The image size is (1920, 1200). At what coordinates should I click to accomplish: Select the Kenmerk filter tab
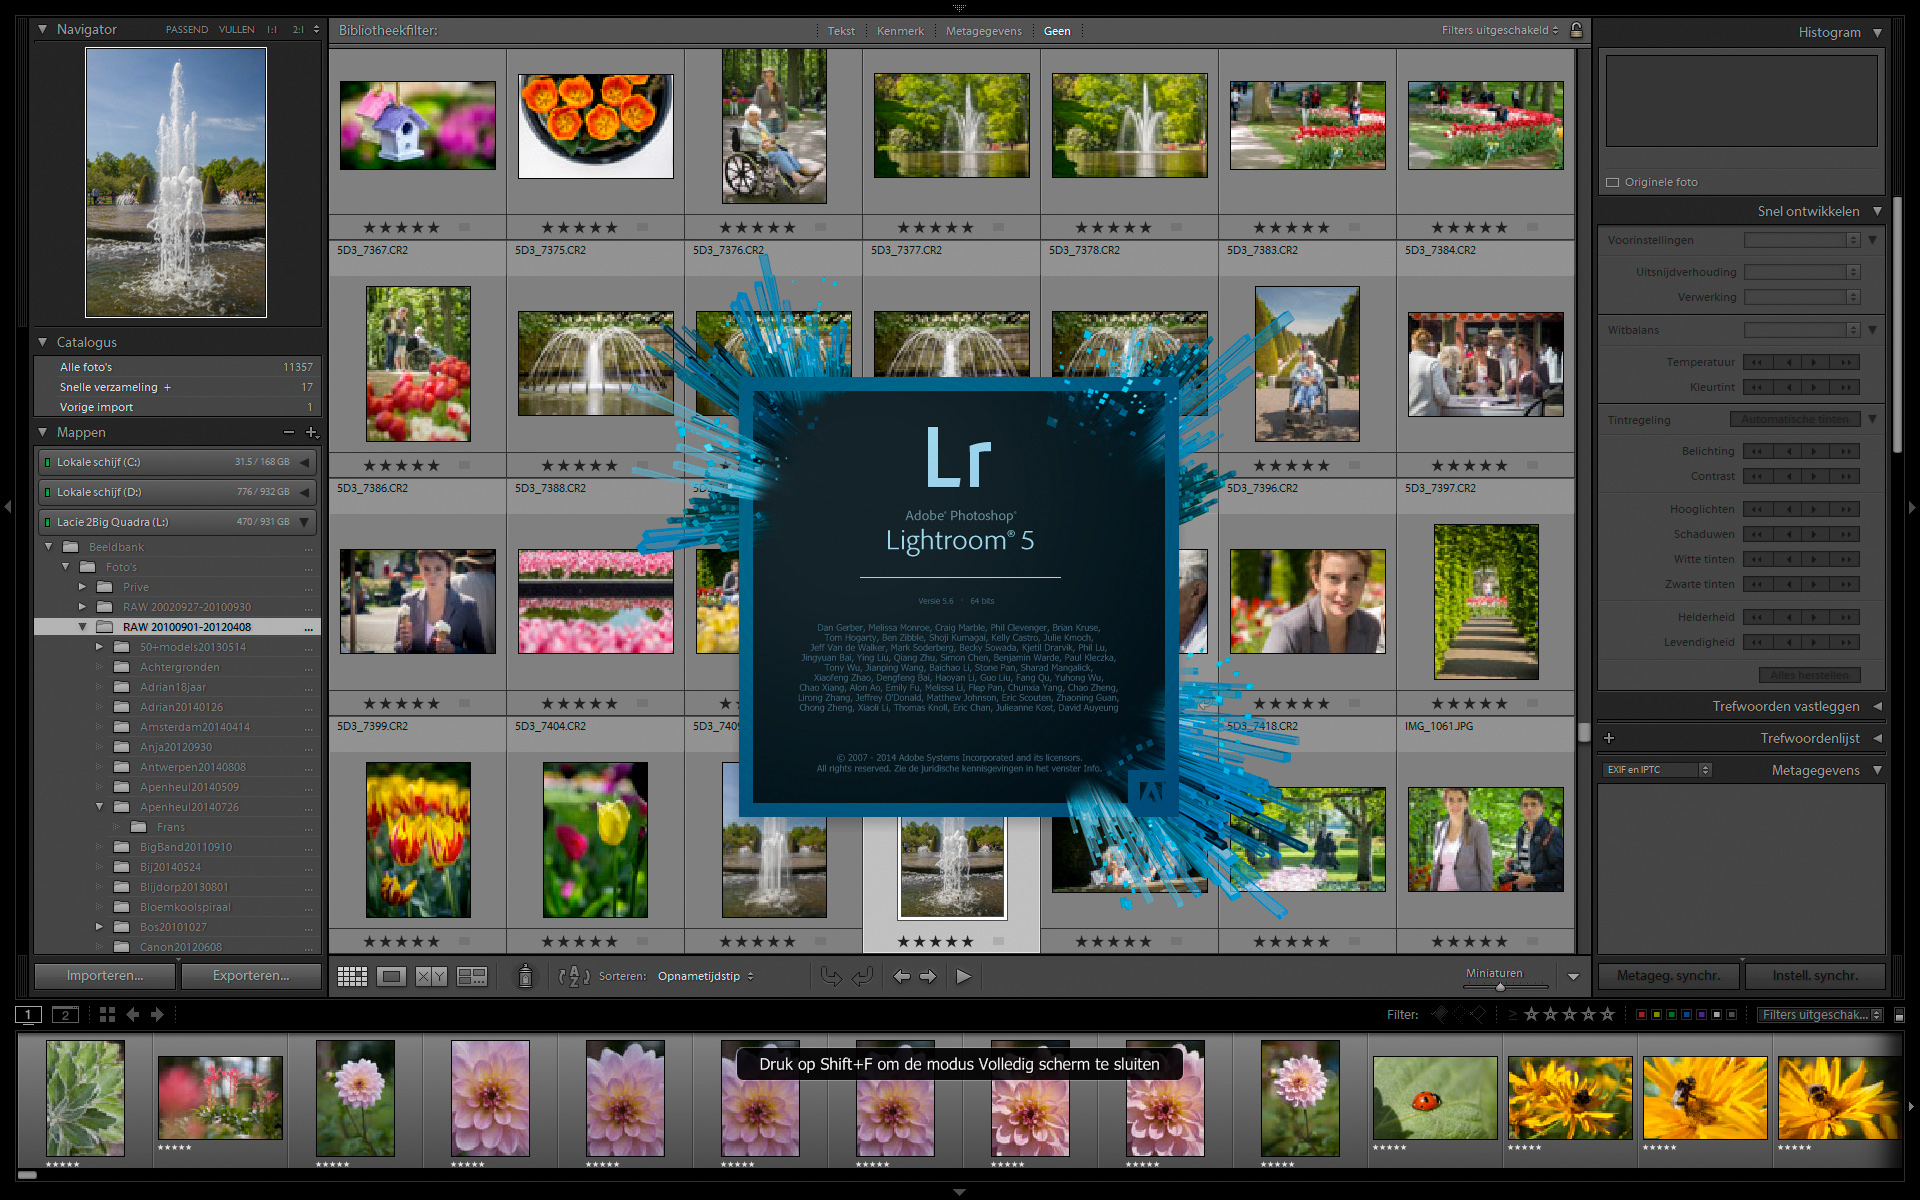pos(900,31)
